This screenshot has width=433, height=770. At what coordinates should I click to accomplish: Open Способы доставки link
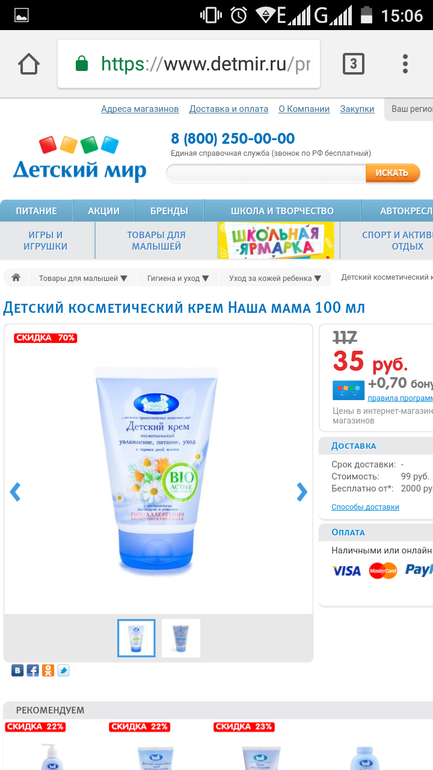click(365, 507)
